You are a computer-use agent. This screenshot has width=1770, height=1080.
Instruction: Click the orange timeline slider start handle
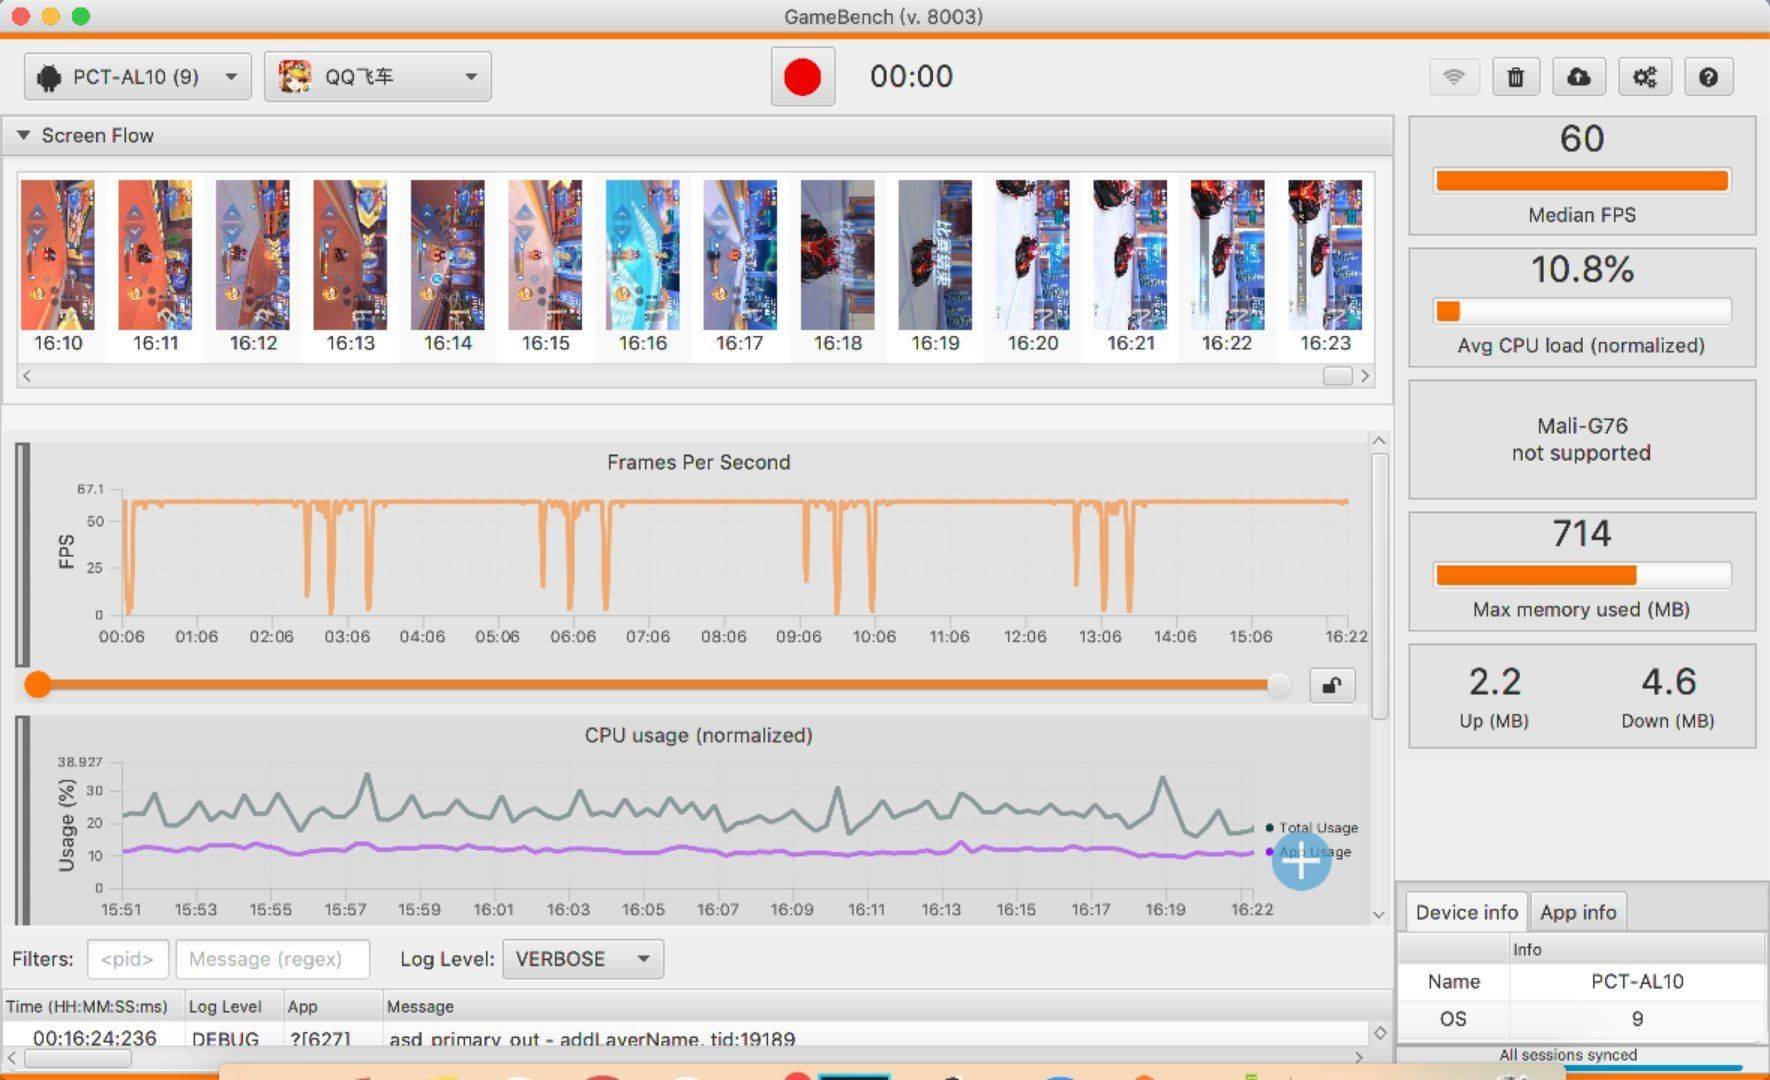(x=38, y=684)
